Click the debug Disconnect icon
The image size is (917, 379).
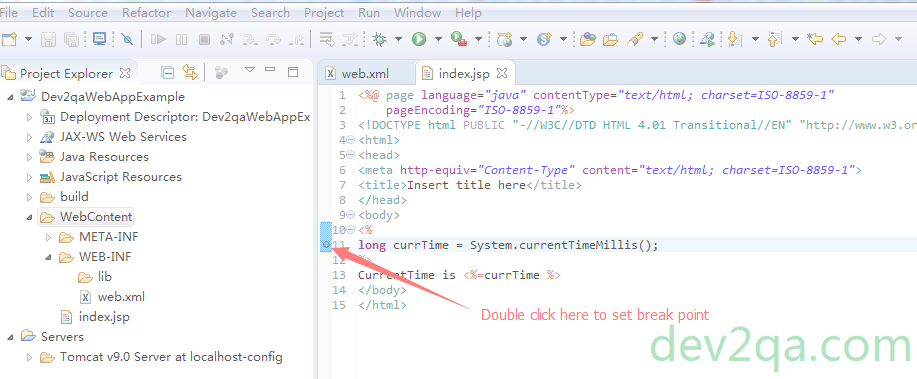(227, 39)
